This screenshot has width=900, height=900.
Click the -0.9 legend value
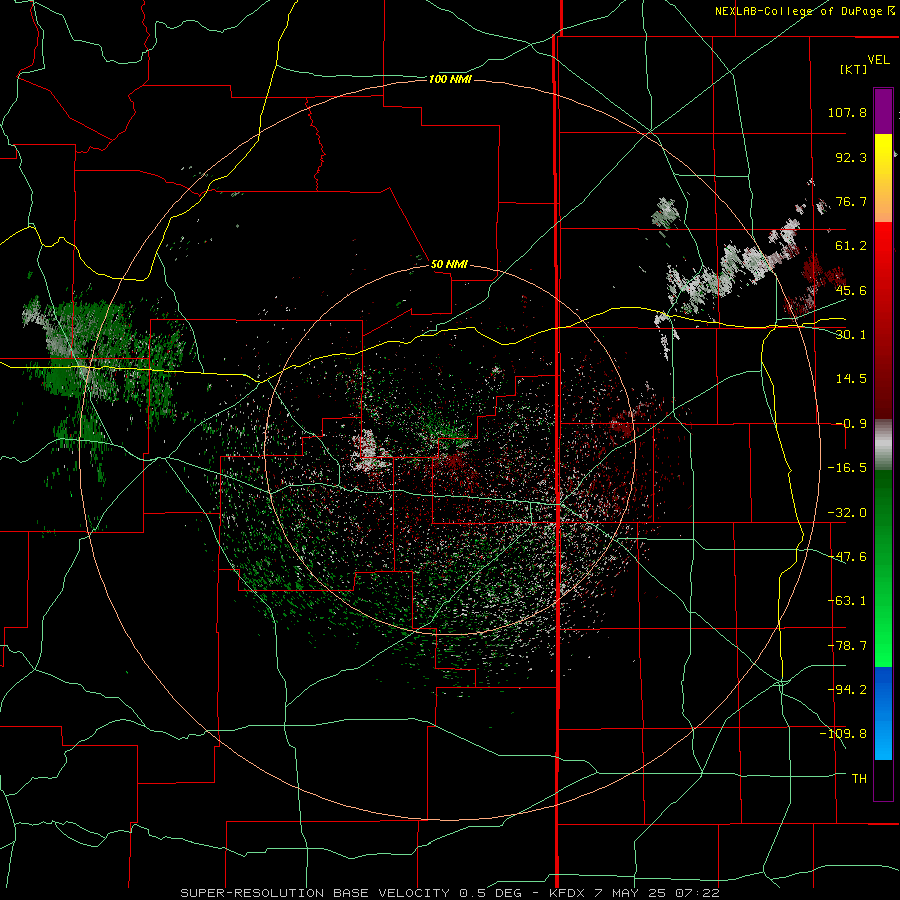pos(851,424)
